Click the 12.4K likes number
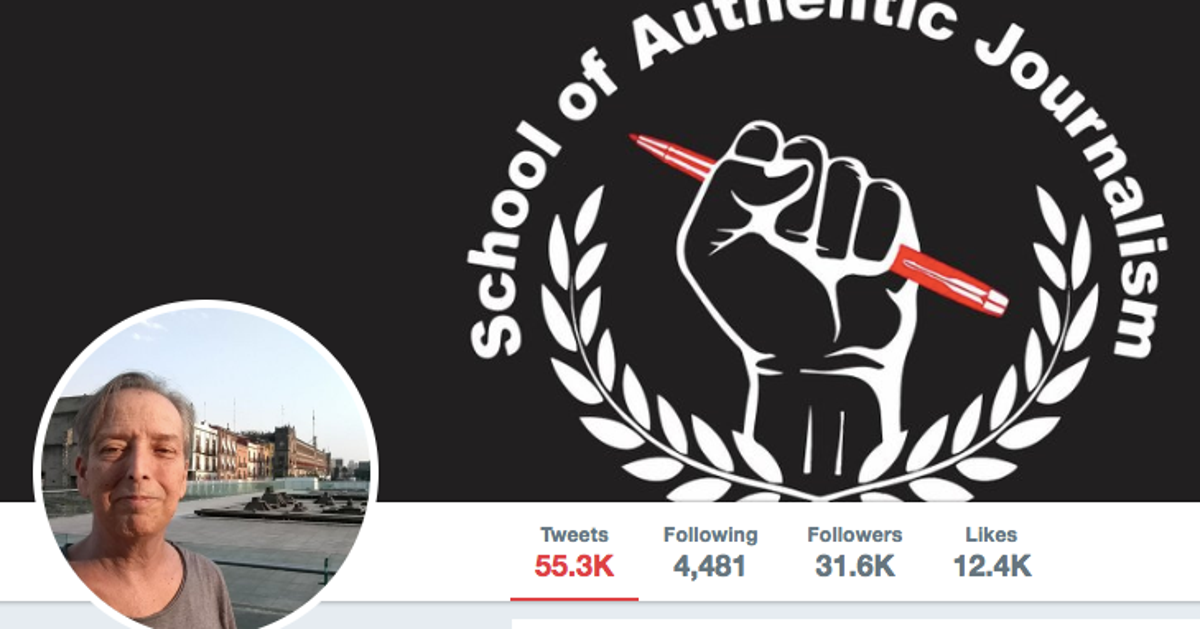1200x629 pixels. [992, 566]
